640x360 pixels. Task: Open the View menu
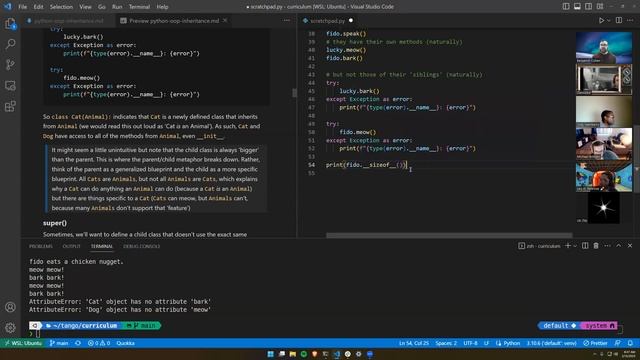pyautogui.click(x=85, y=7)
